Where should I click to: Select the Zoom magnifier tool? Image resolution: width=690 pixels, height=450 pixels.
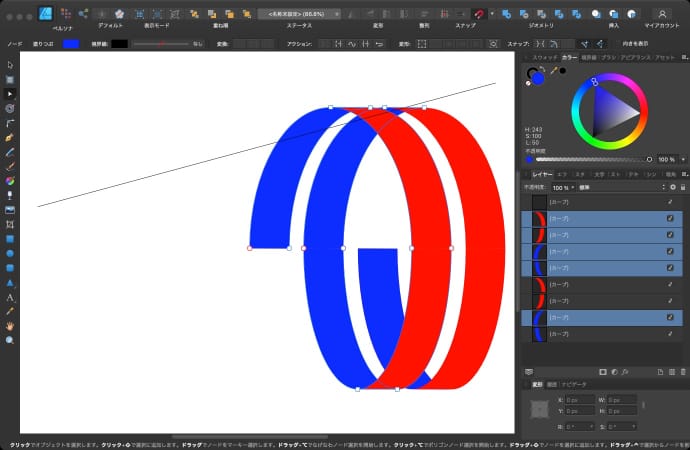coord(10,340)
